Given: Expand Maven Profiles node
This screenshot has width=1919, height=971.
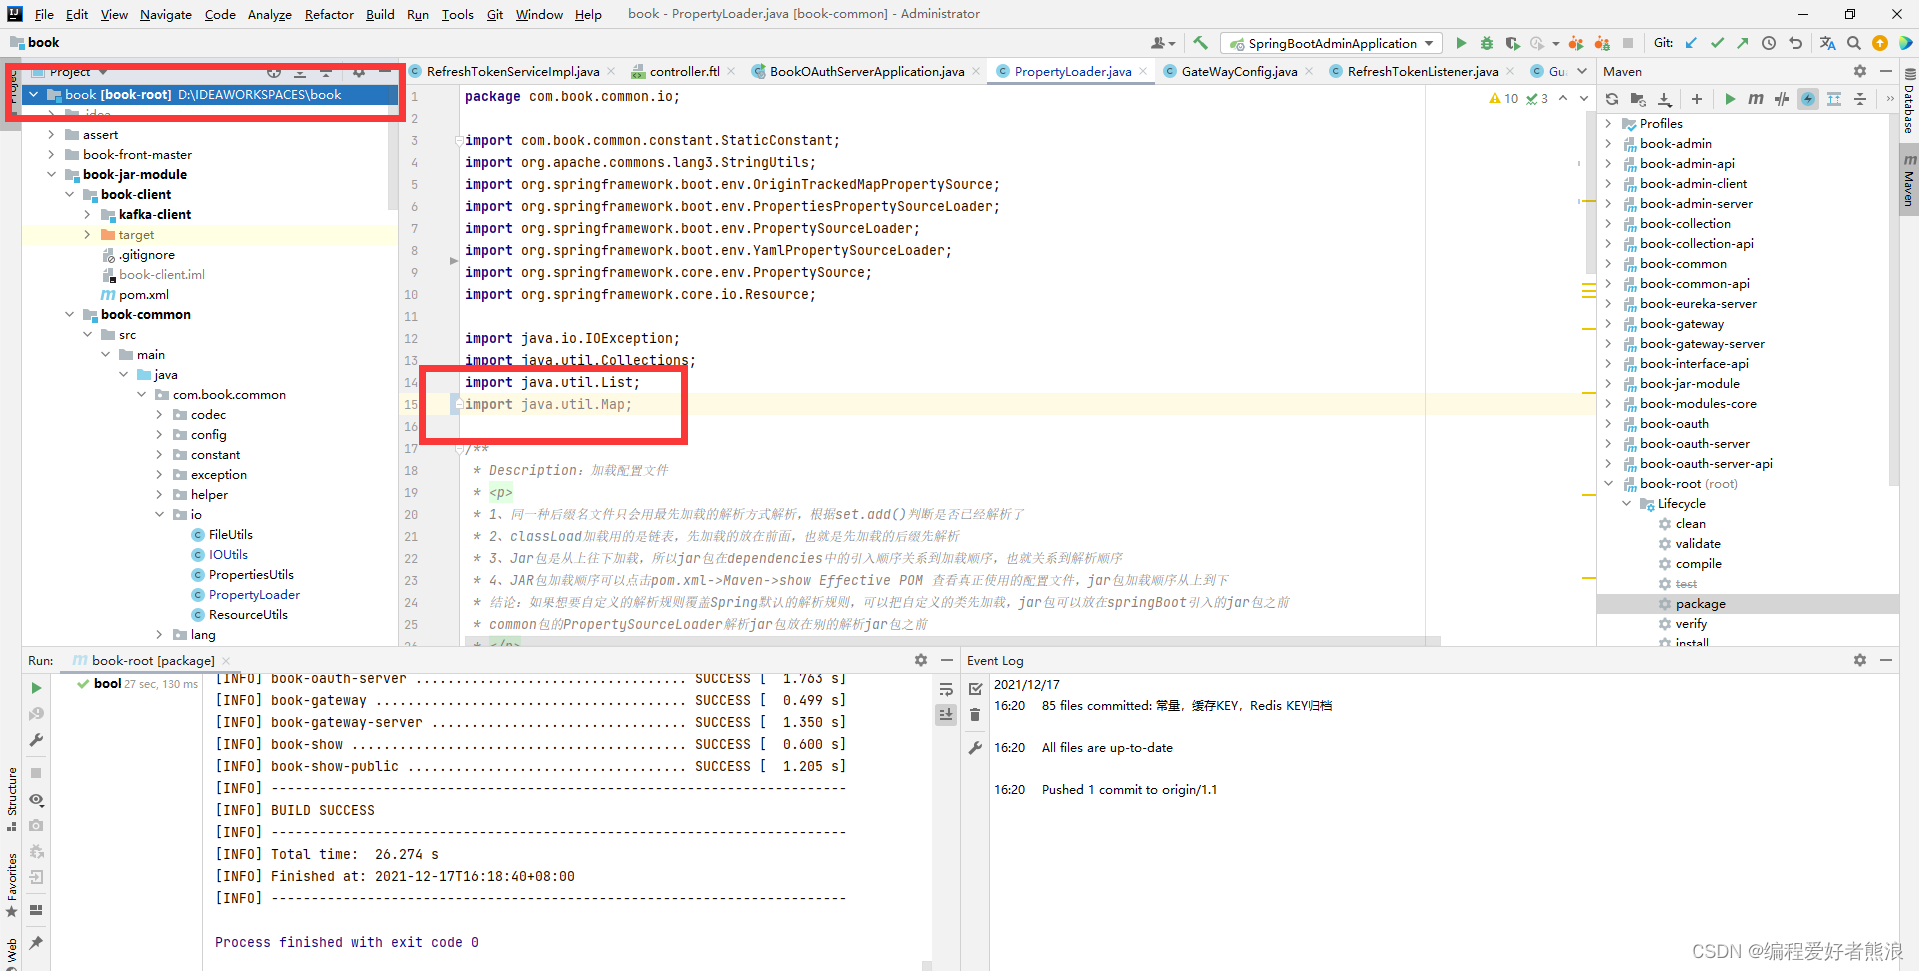Looking at the screenshot, I should pyautogui.click(x=1608, y=123).
